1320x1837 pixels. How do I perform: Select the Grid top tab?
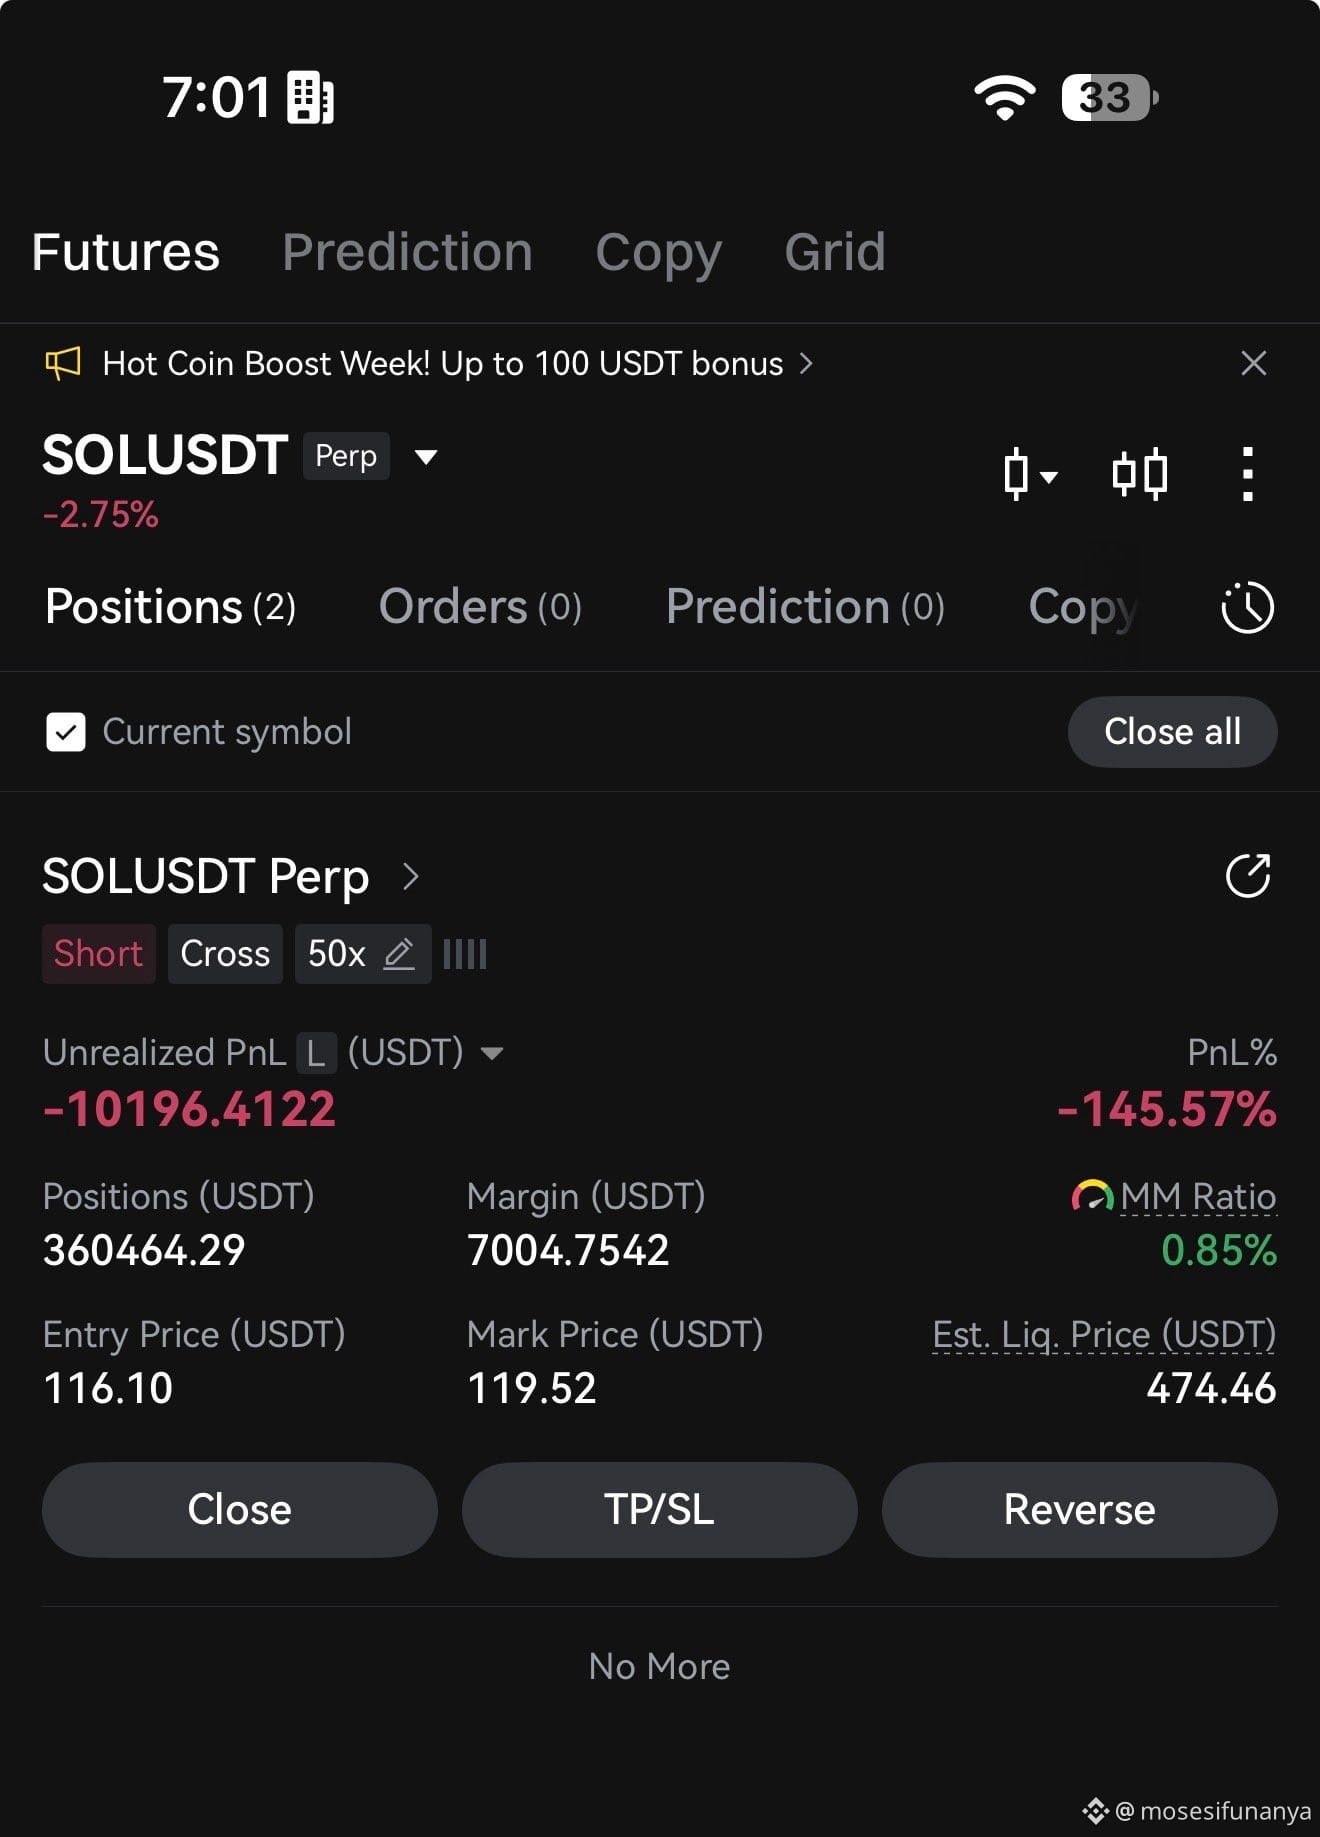point(835,252)
